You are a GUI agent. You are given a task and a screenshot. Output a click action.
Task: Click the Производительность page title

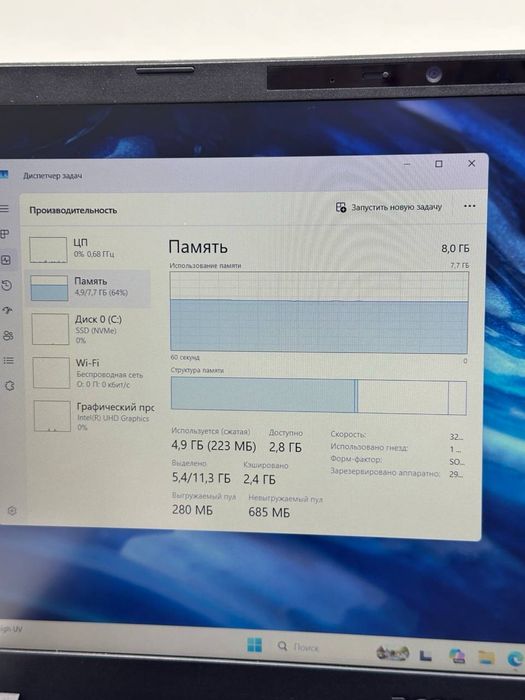point(73,210)
